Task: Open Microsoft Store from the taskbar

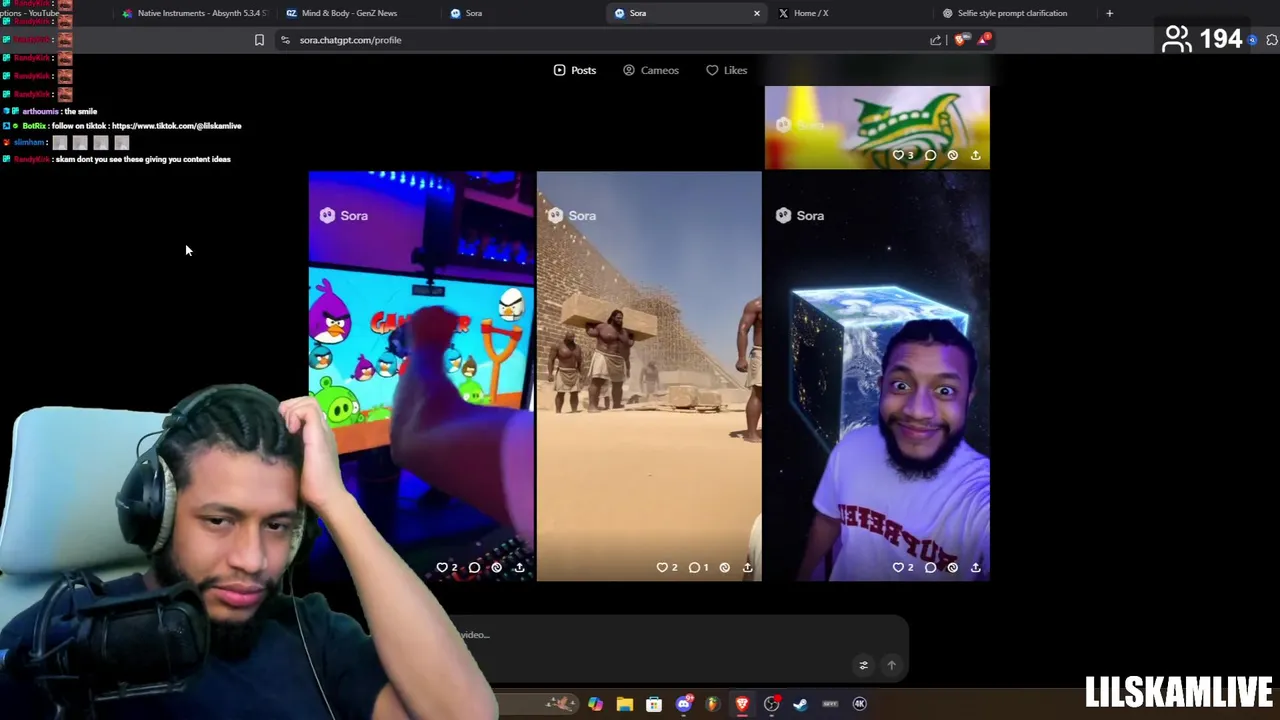Action: pyautogui.click(x=654, y=704)
